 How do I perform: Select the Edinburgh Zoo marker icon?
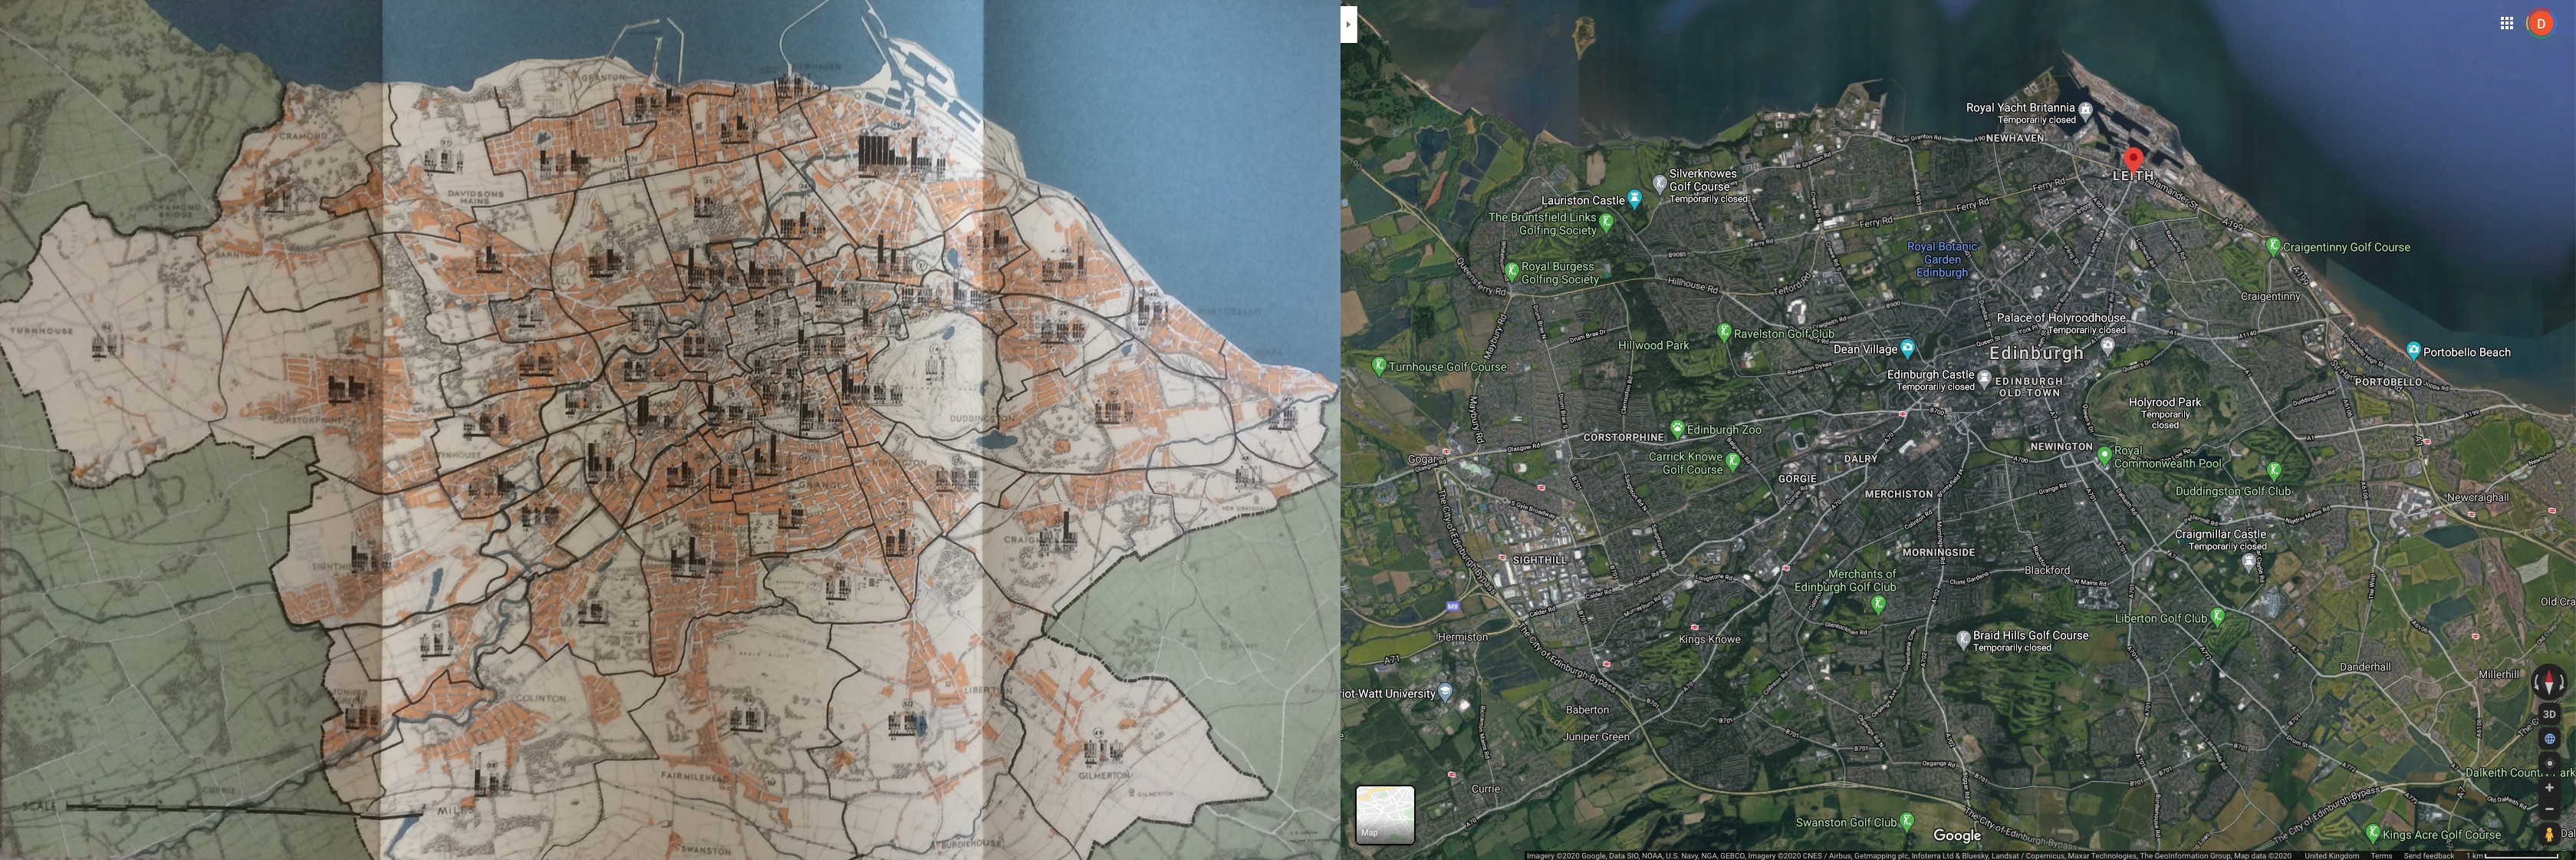click(1677, 428)
